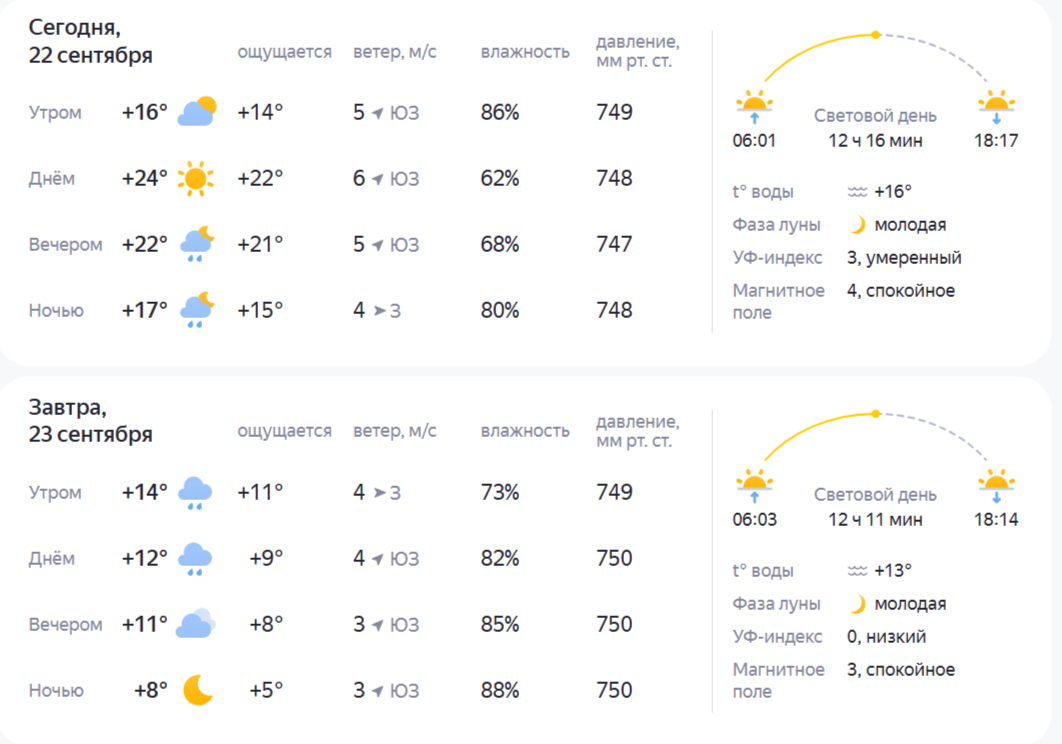Click the sun position dot on today's arc
The height and width of the screenshot is (744, 1062).
pos(876,35)
